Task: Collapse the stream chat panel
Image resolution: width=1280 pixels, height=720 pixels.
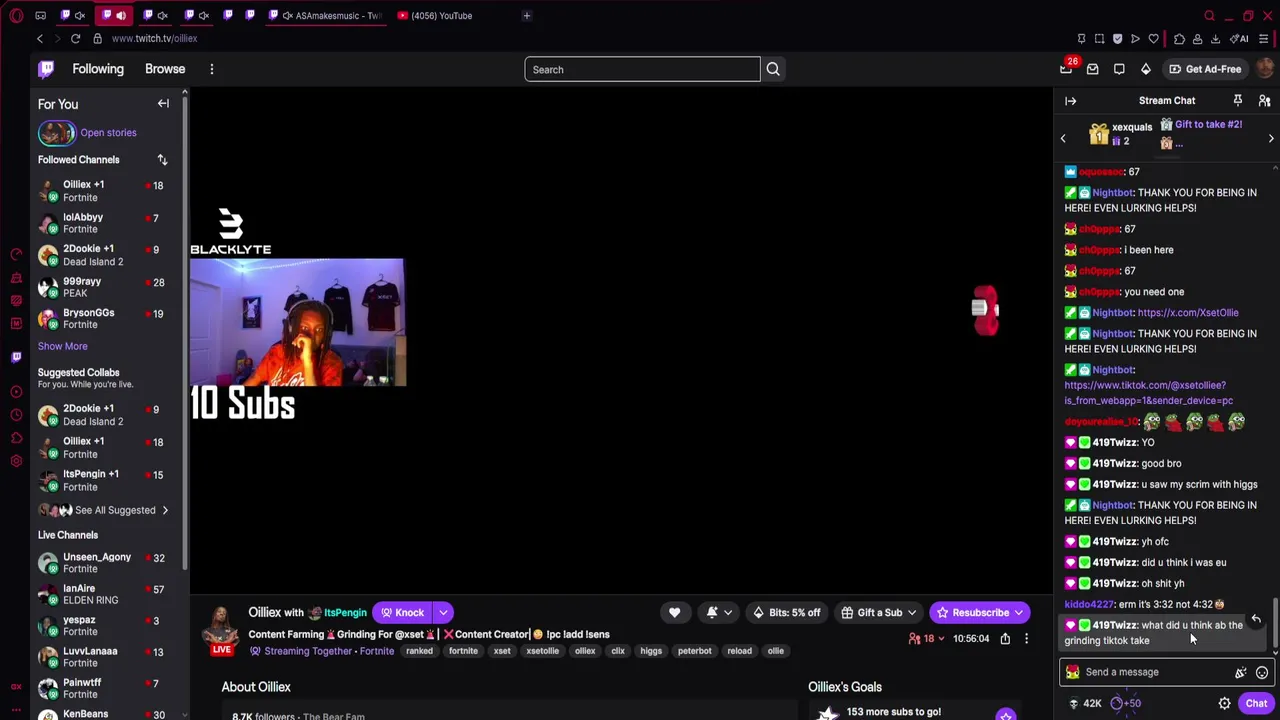Action: click(1071, 100)
